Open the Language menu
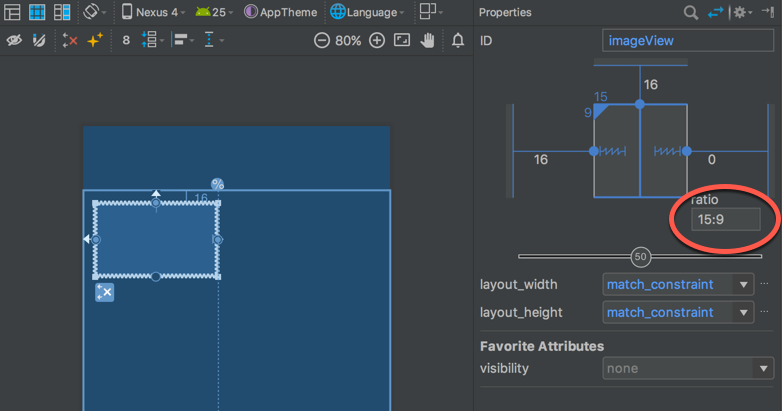This screenshot has width=782, height=411. (x=367, y=12)
